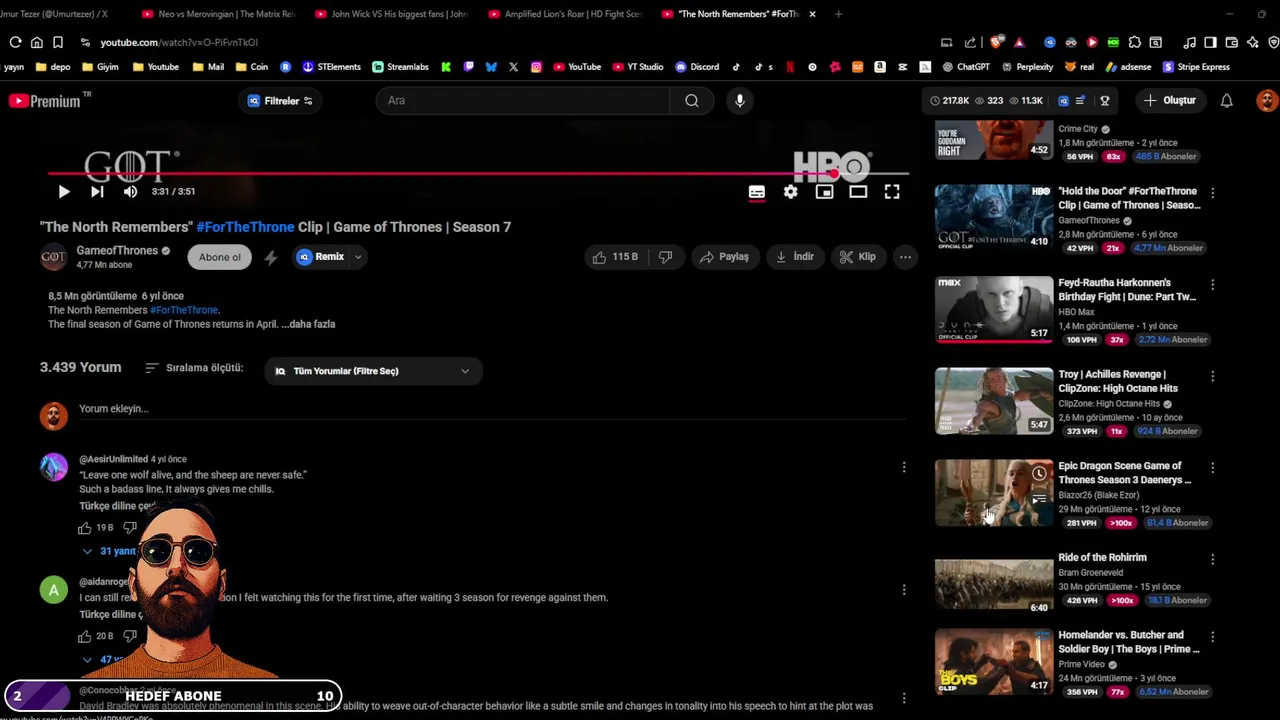
Task: Click the search magnifier button
Action: [691, 100]
